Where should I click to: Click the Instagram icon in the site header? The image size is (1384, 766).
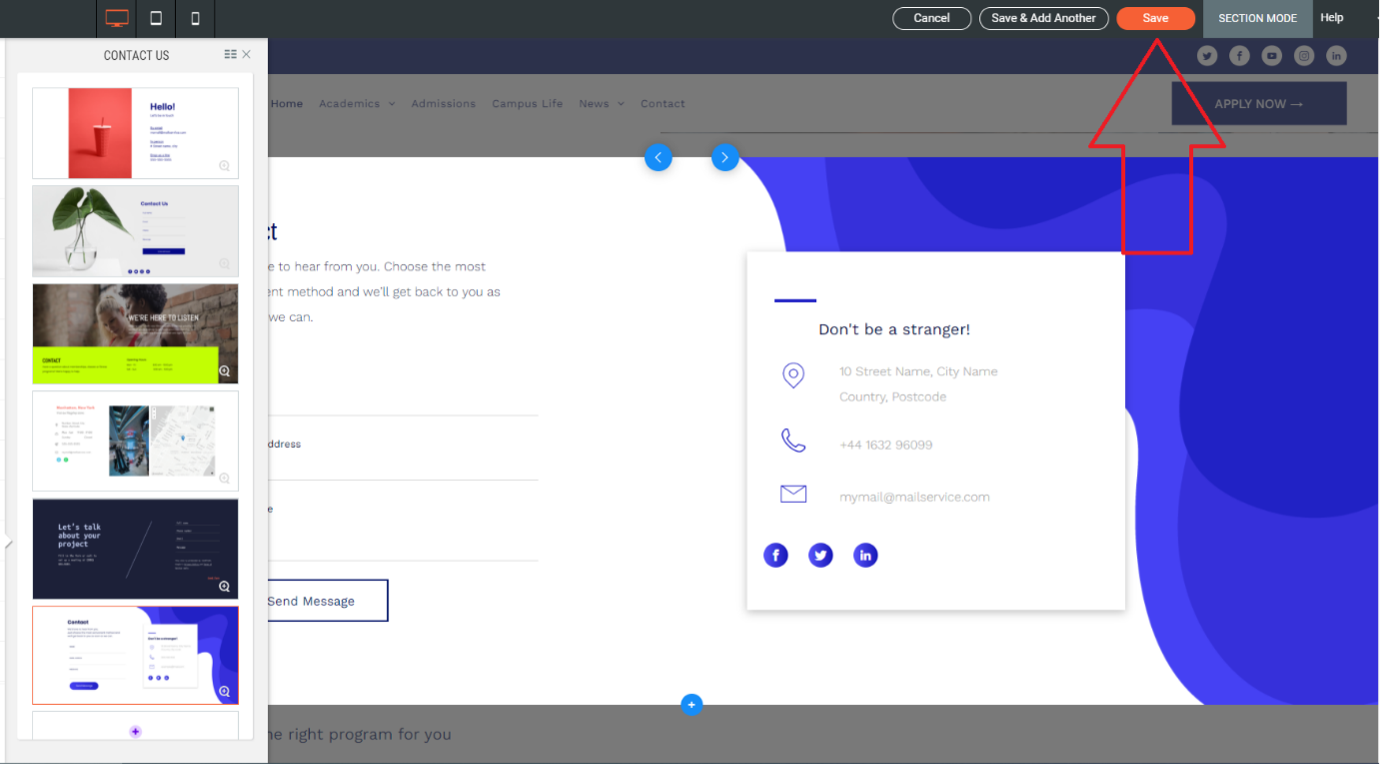[x=1304, y=55]
